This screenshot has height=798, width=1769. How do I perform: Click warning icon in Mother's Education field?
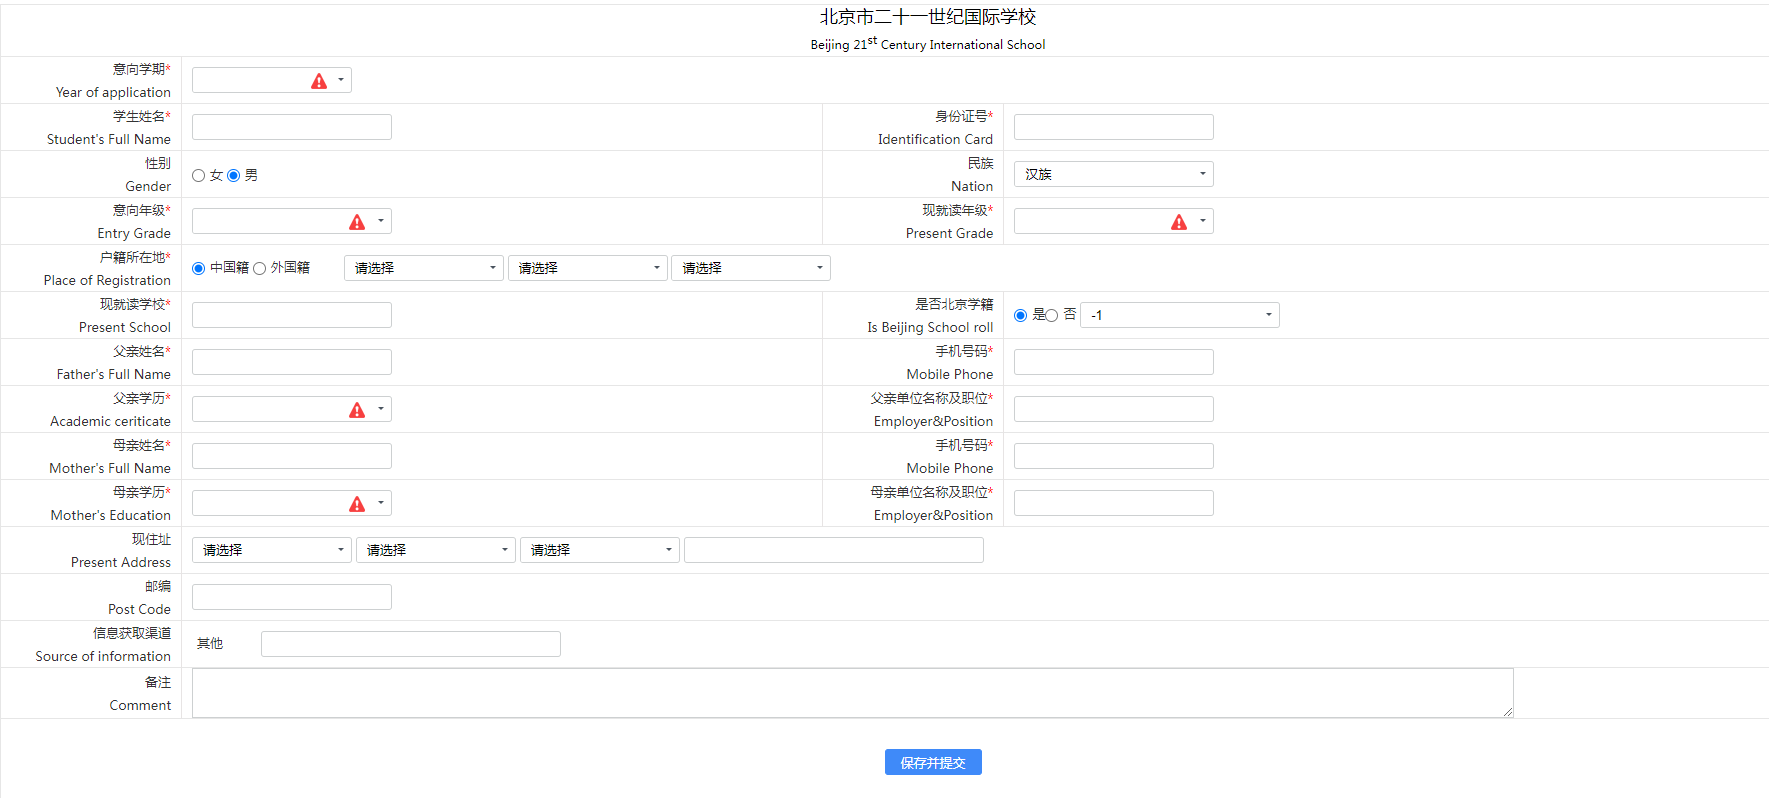pyautogui.click(x=357, y=504)
